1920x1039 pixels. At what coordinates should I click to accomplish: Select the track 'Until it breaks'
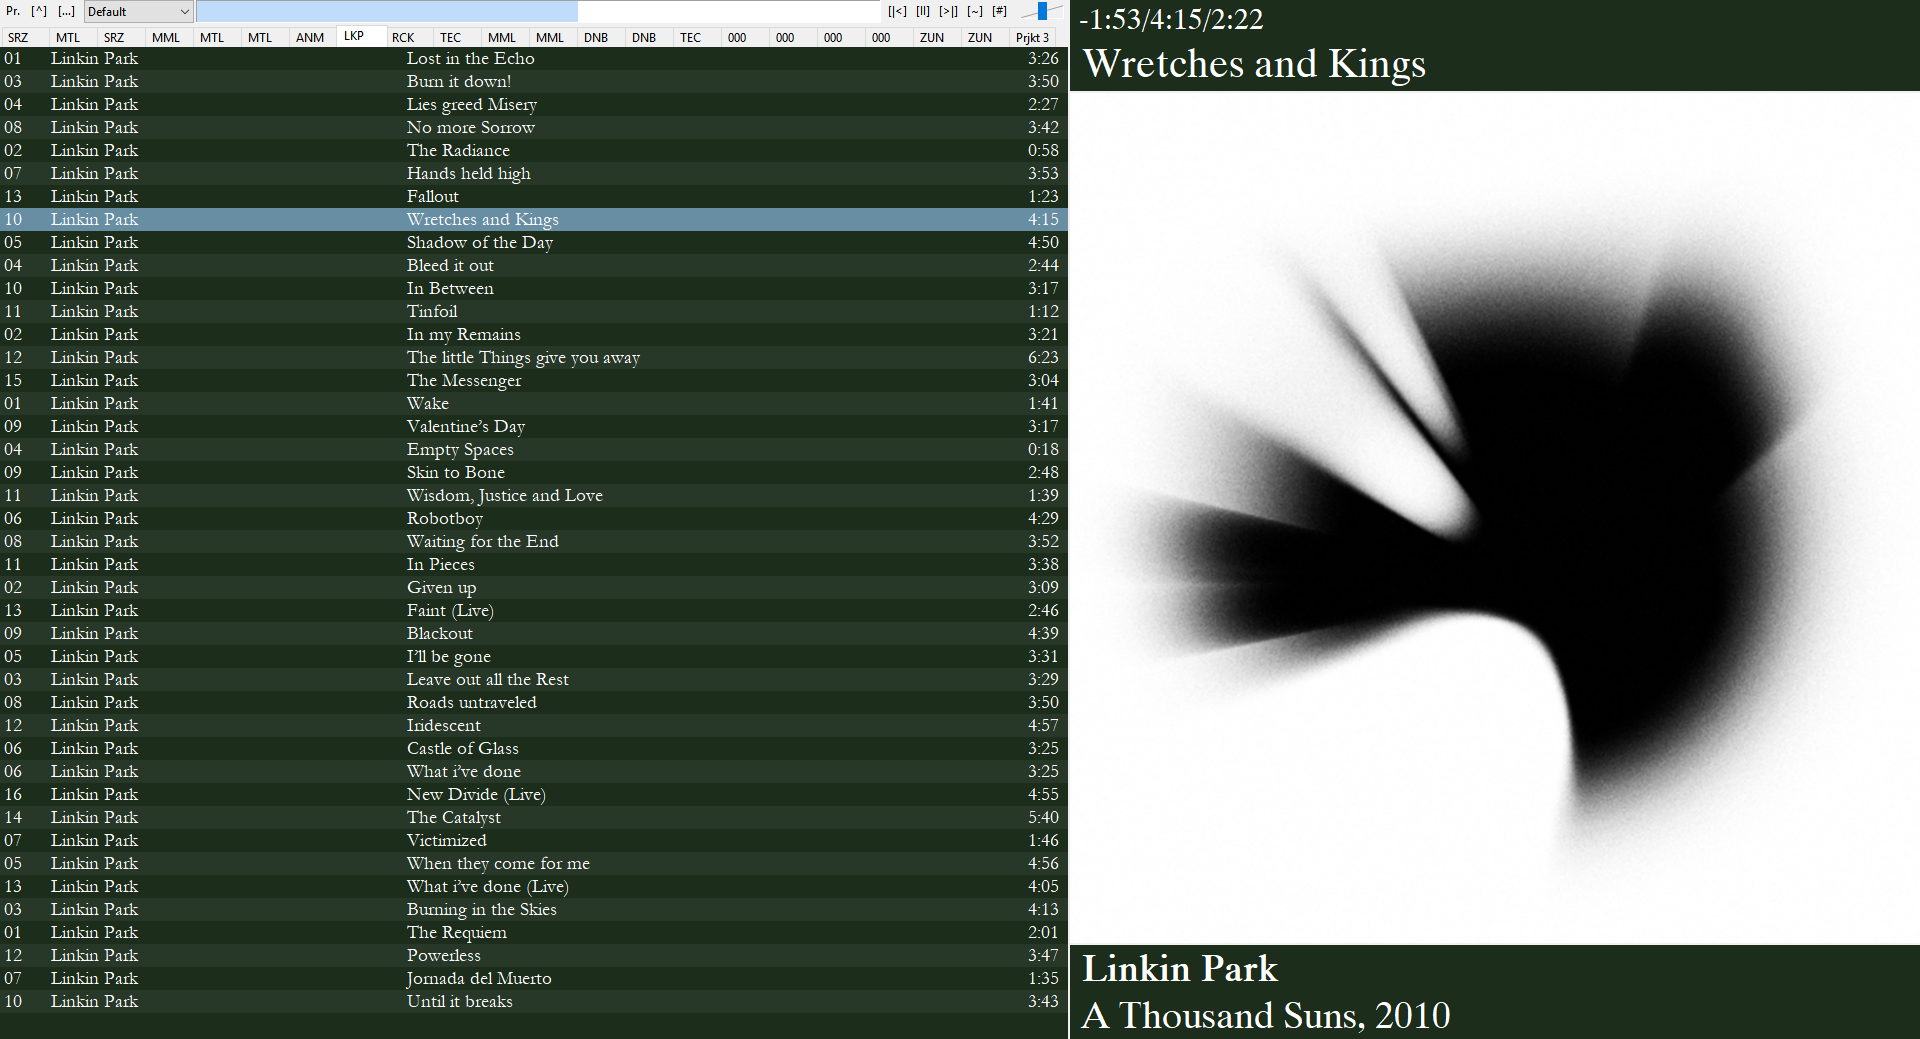pyautogui.click(x=534, y=1001)
